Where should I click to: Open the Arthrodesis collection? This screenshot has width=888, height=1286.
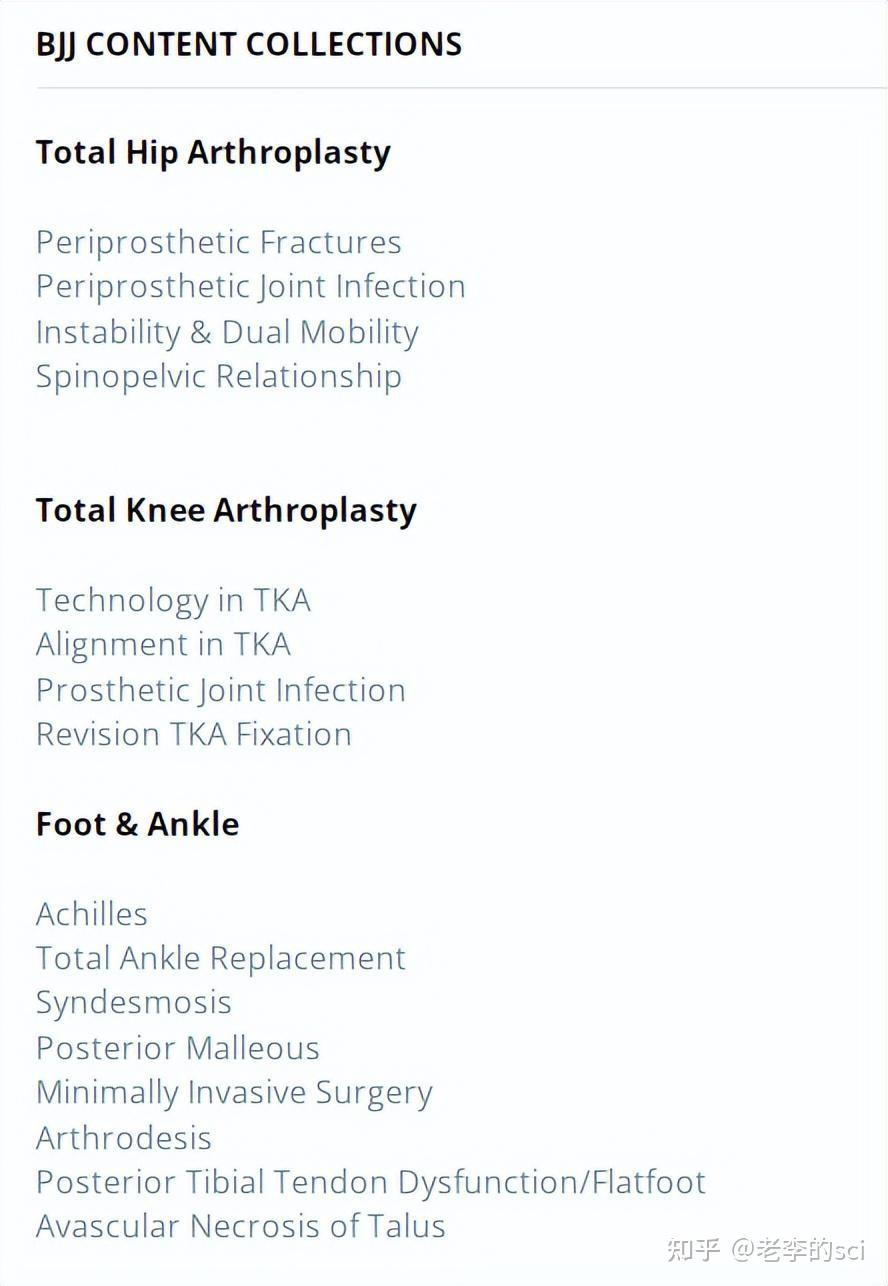pyautogui.click(x=123, y=1138)
